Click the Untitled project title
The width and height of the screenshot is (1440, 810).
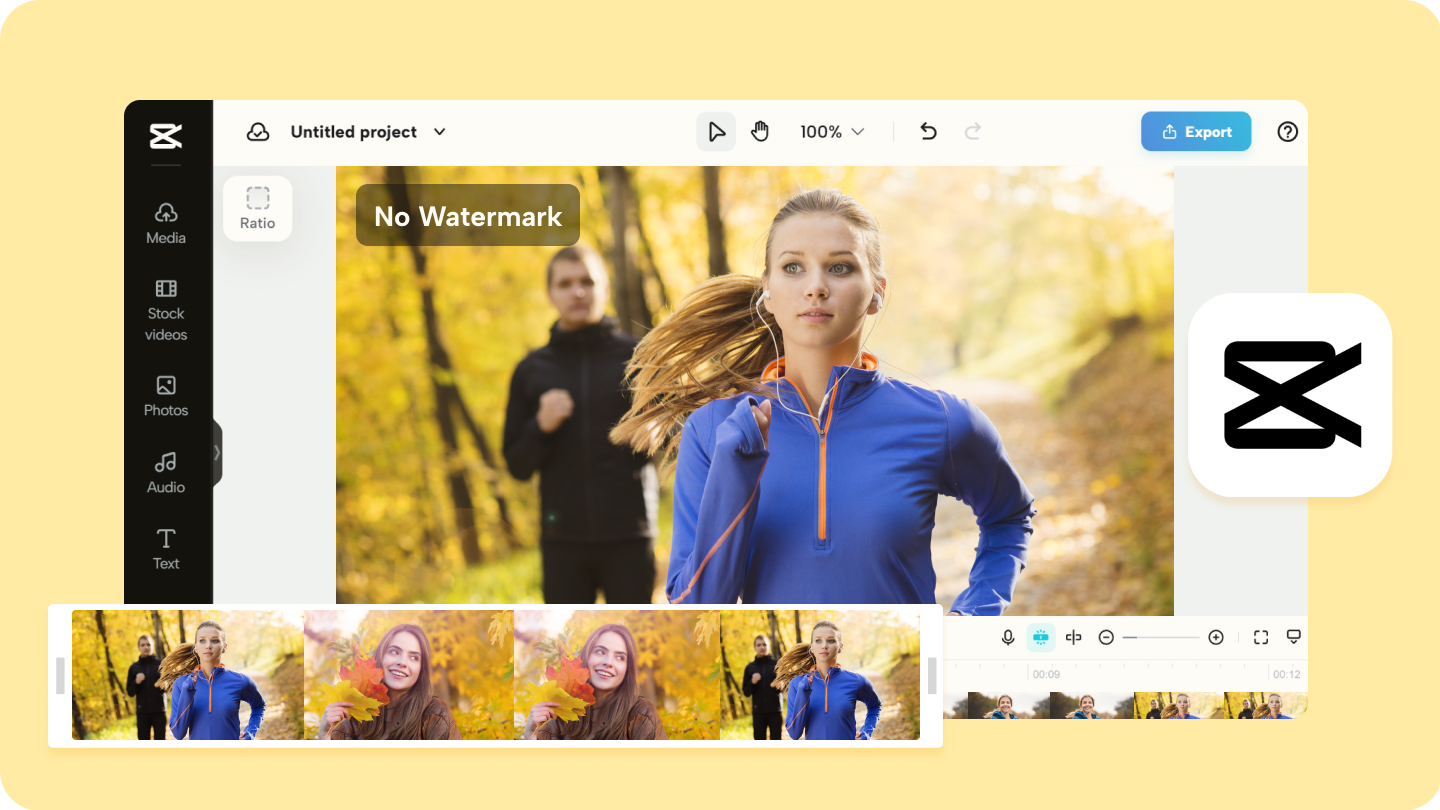(354, 132)
